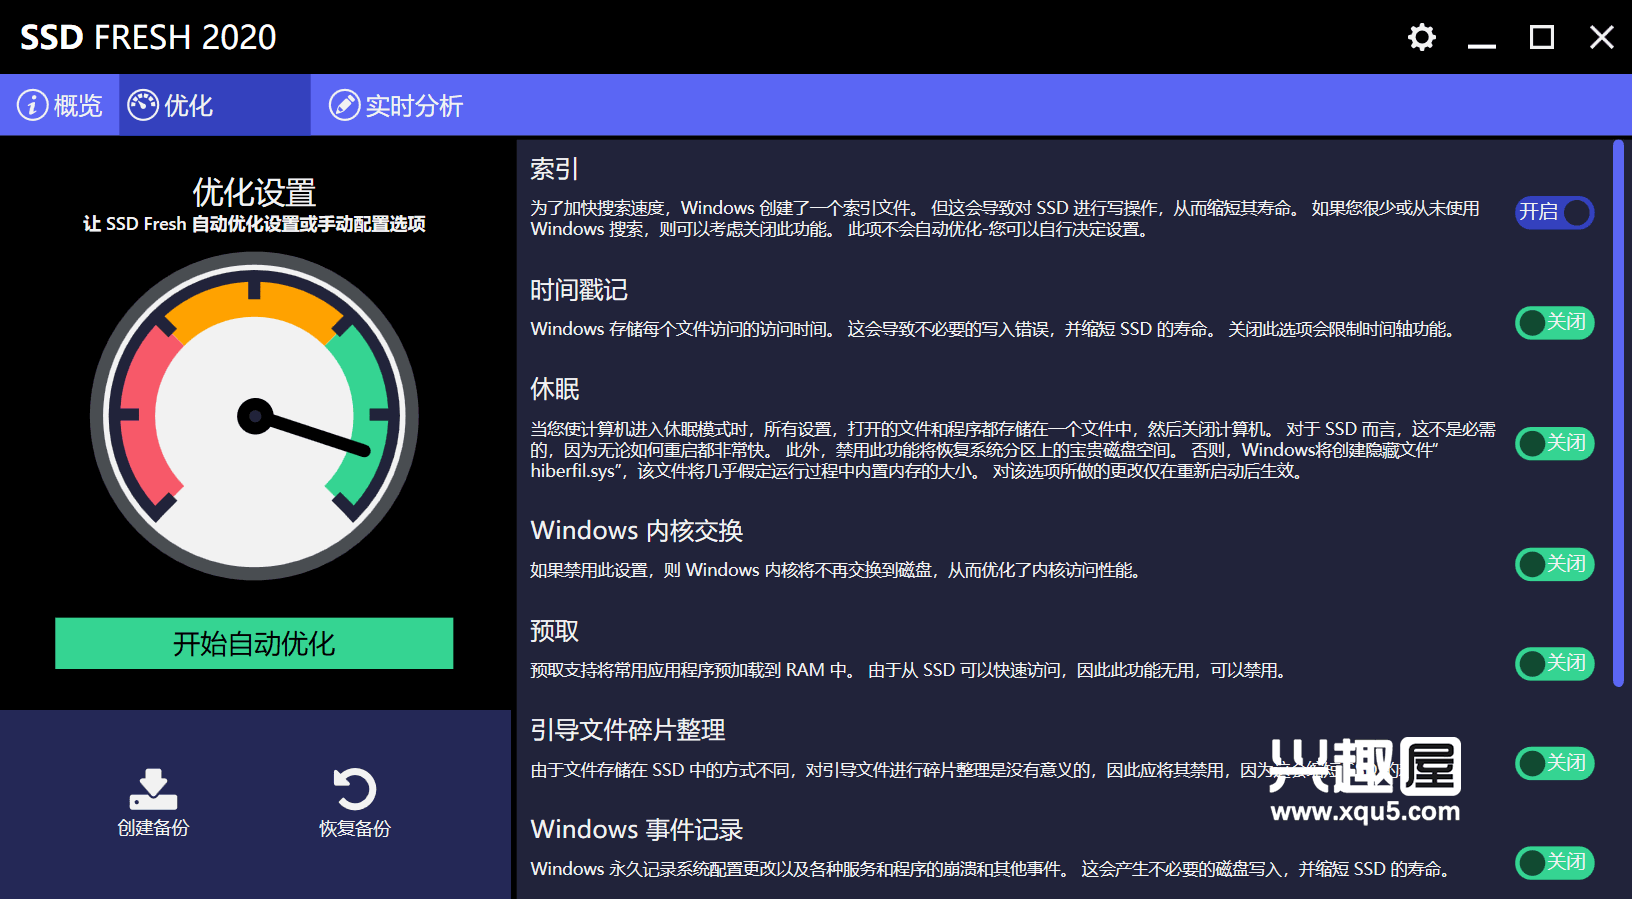Click the 休眠 heading
Image resolution: width=1632 pixels, height=899 pixels.
click(555, 389)
